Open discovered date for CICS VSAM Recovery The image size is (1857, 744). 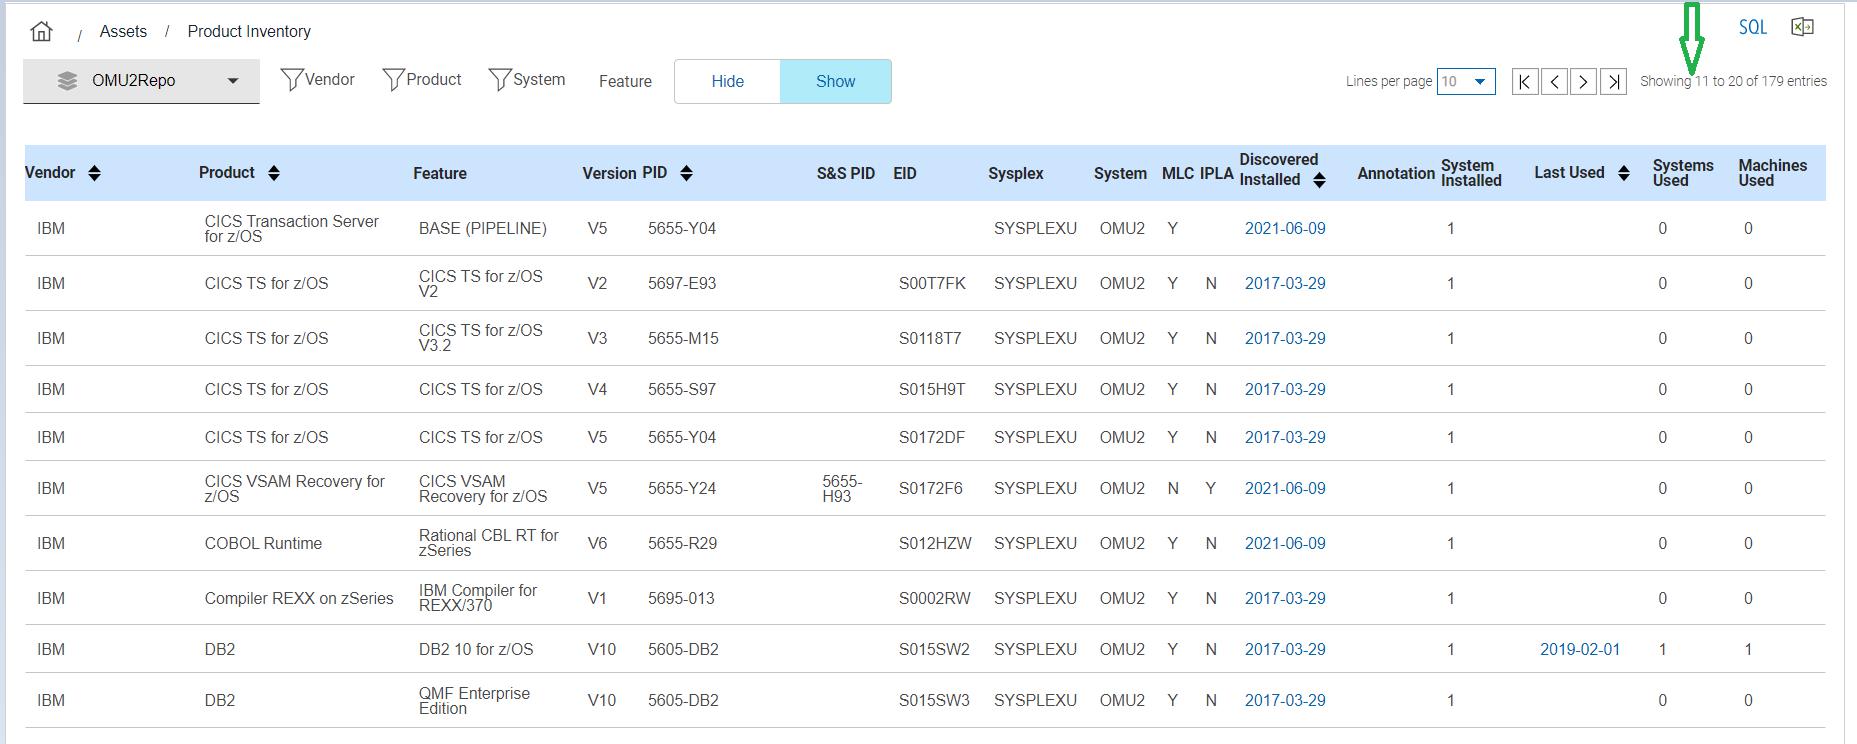click(x=1285, y=488)
